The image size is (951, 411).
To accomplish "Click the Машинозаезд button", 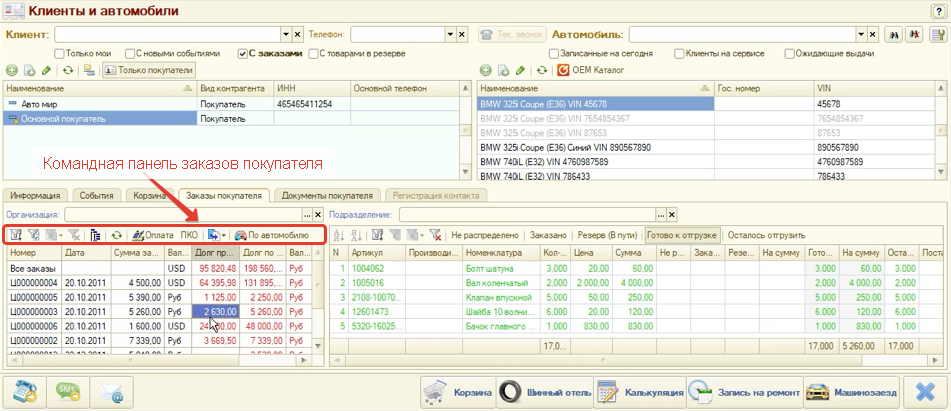I will 852,393.
